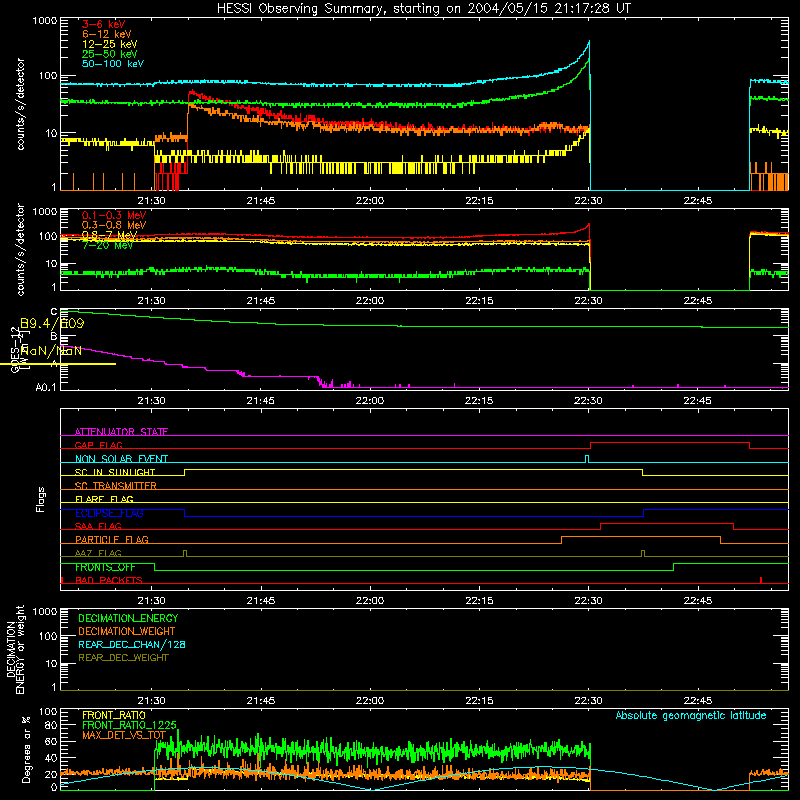This screenshot has height=800, width=800.
Task: Click the NaN/NaN GOES annotation
Action: 51,351
